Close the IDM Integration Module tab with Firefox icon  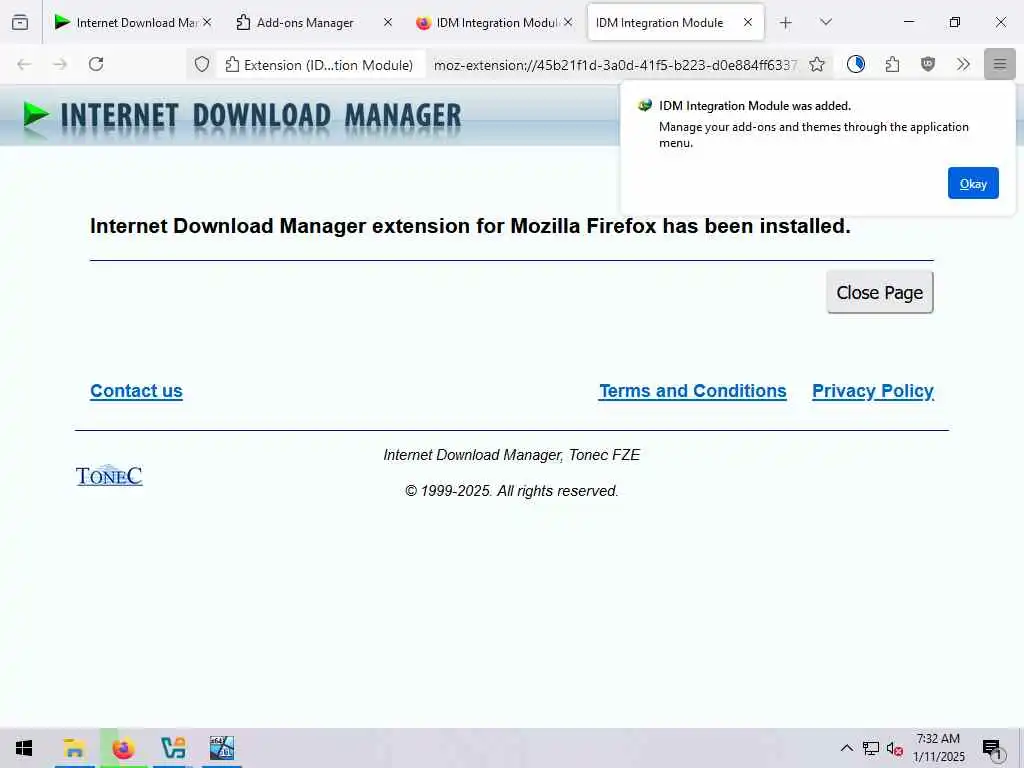[x=568, y=22]
